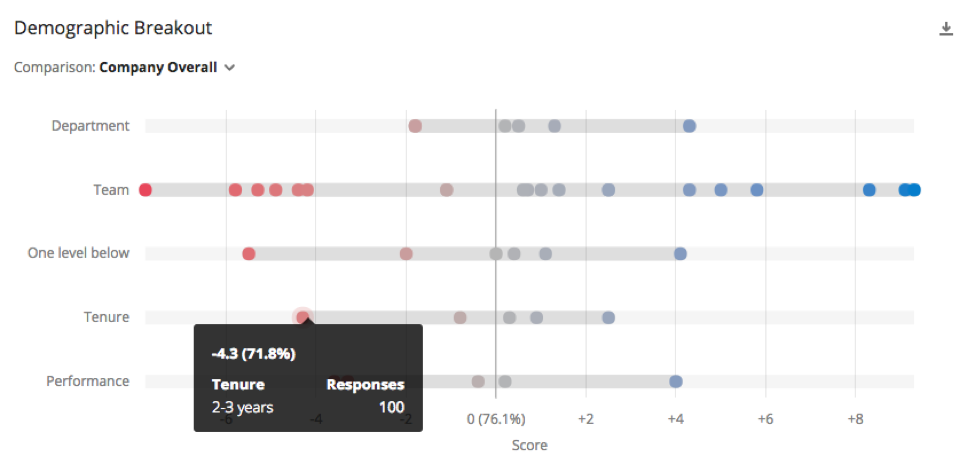Click the download icon in the top right
This screenshot has height=454, width=974.
[945, 29]
